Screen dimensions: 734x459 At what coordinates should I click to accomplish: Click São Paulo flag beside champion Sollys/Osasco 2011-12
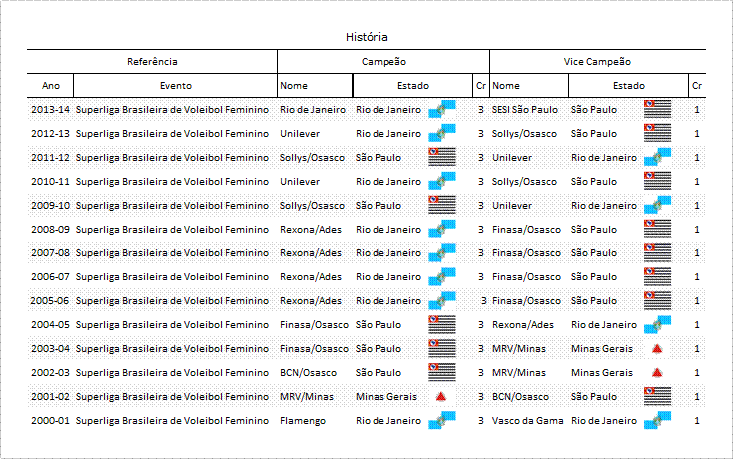[x=442, y=157]
